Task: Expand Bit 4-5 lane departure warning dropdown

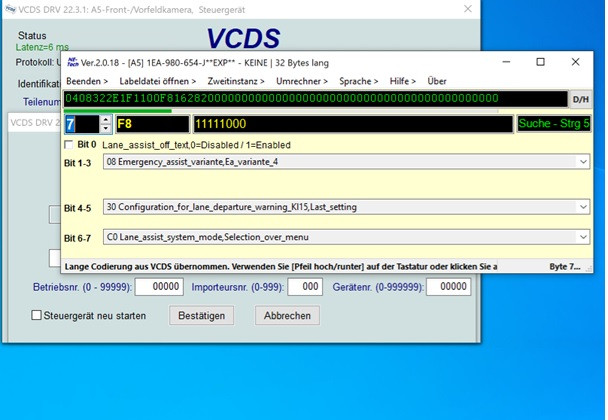Action: coord(583,207)
